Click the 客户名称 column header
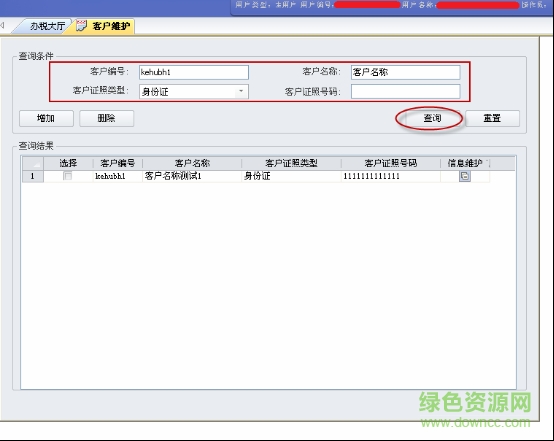554x441 pixels. [x=192, y=163]
